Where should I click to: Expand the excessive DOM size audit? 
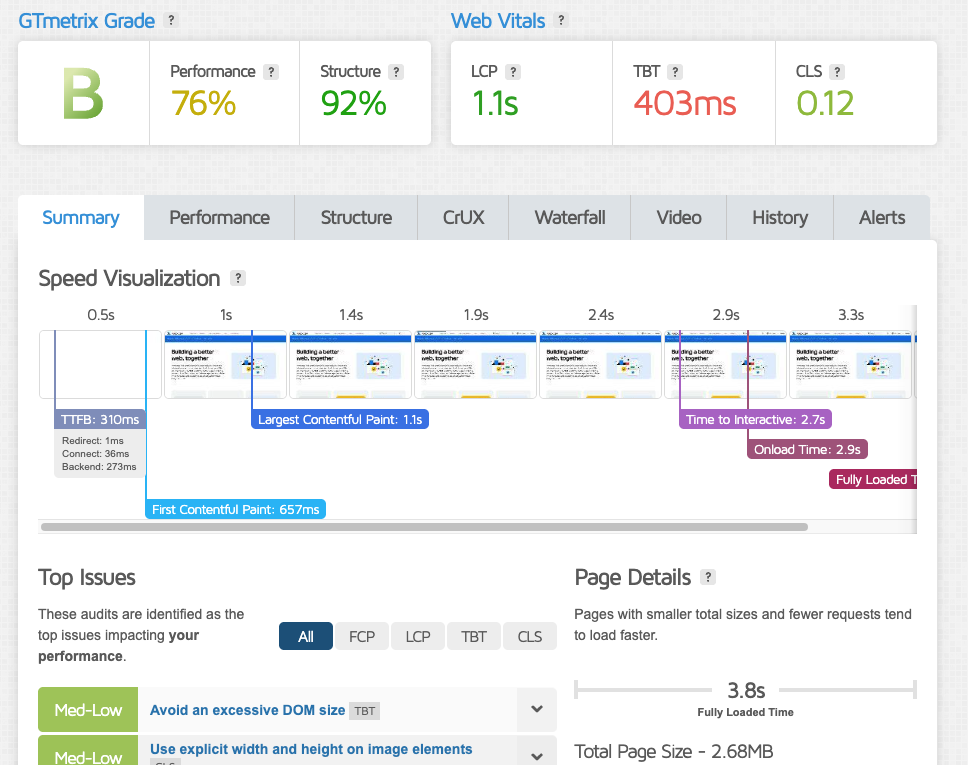coord(537,710)
